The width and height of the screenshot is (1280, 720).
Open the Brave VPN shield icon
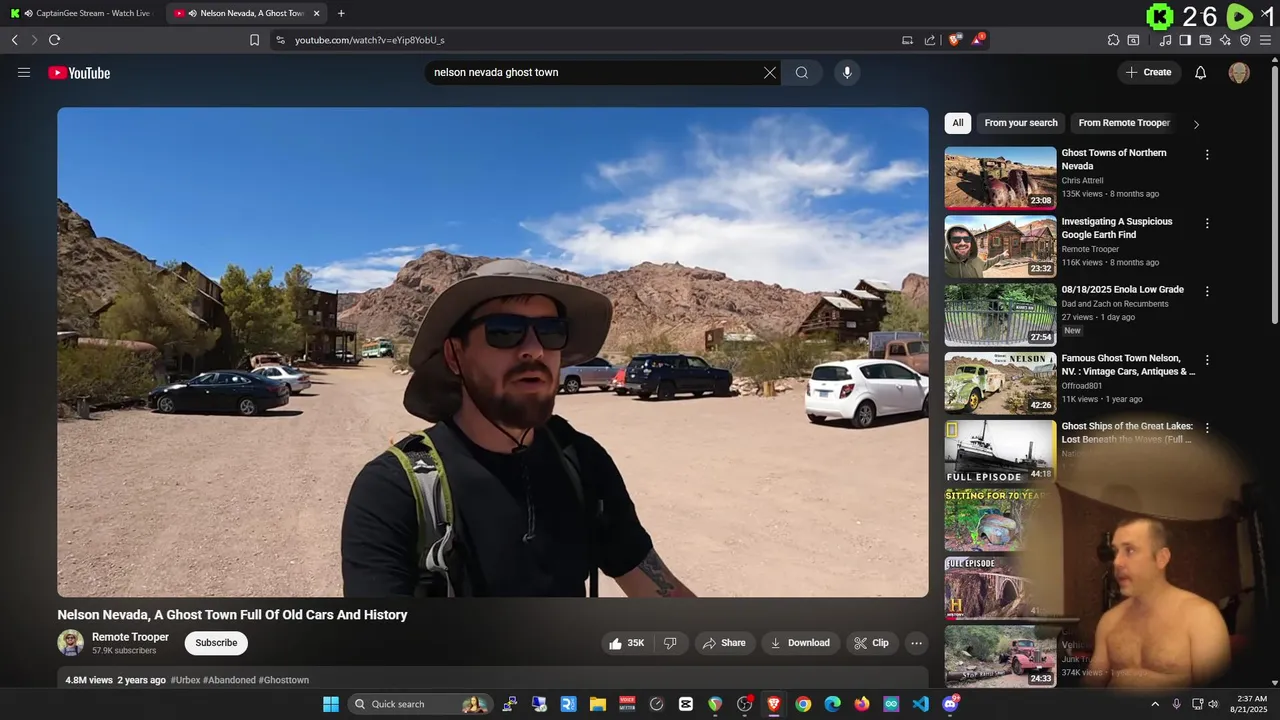coord(1245,40)
